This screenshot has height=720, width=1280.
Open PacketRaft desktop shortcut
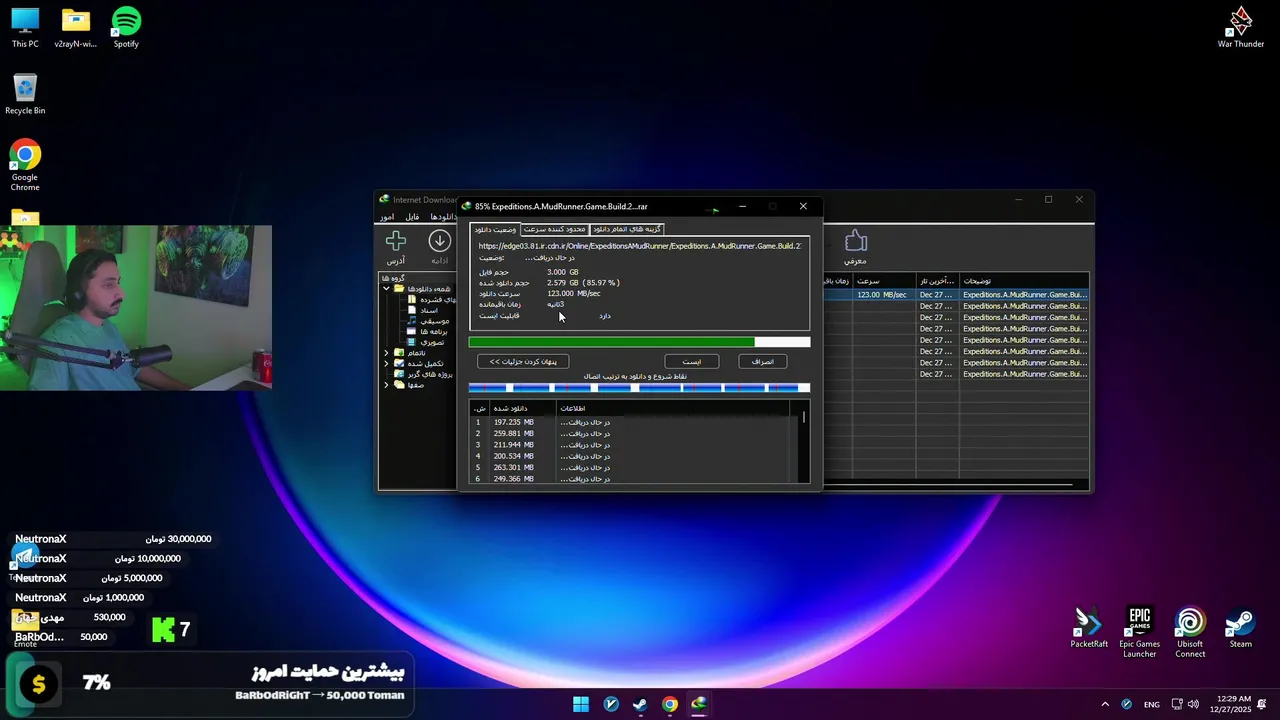(x=1089, y=628)
